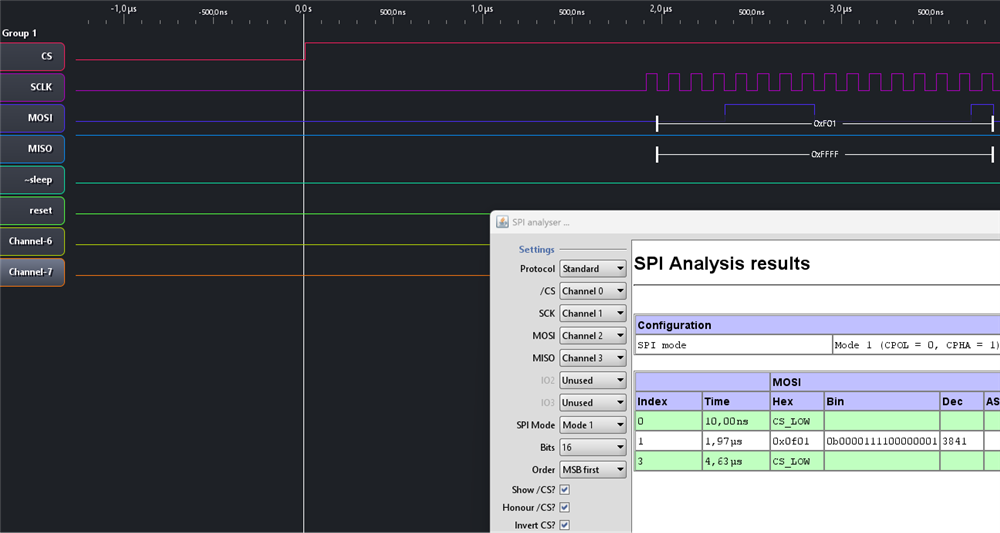
Task: Click the MOSI table group header
Action: point(885,382)
